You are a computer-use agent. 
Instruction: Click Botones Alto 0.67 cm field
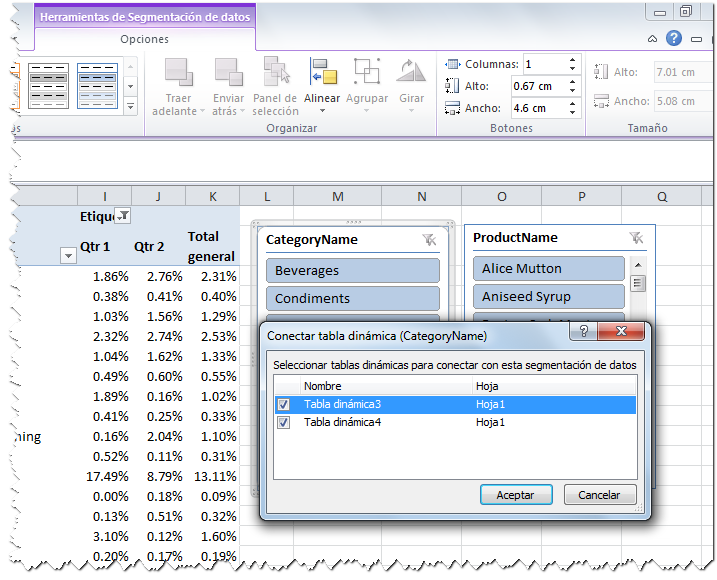(x=539, y=86)
